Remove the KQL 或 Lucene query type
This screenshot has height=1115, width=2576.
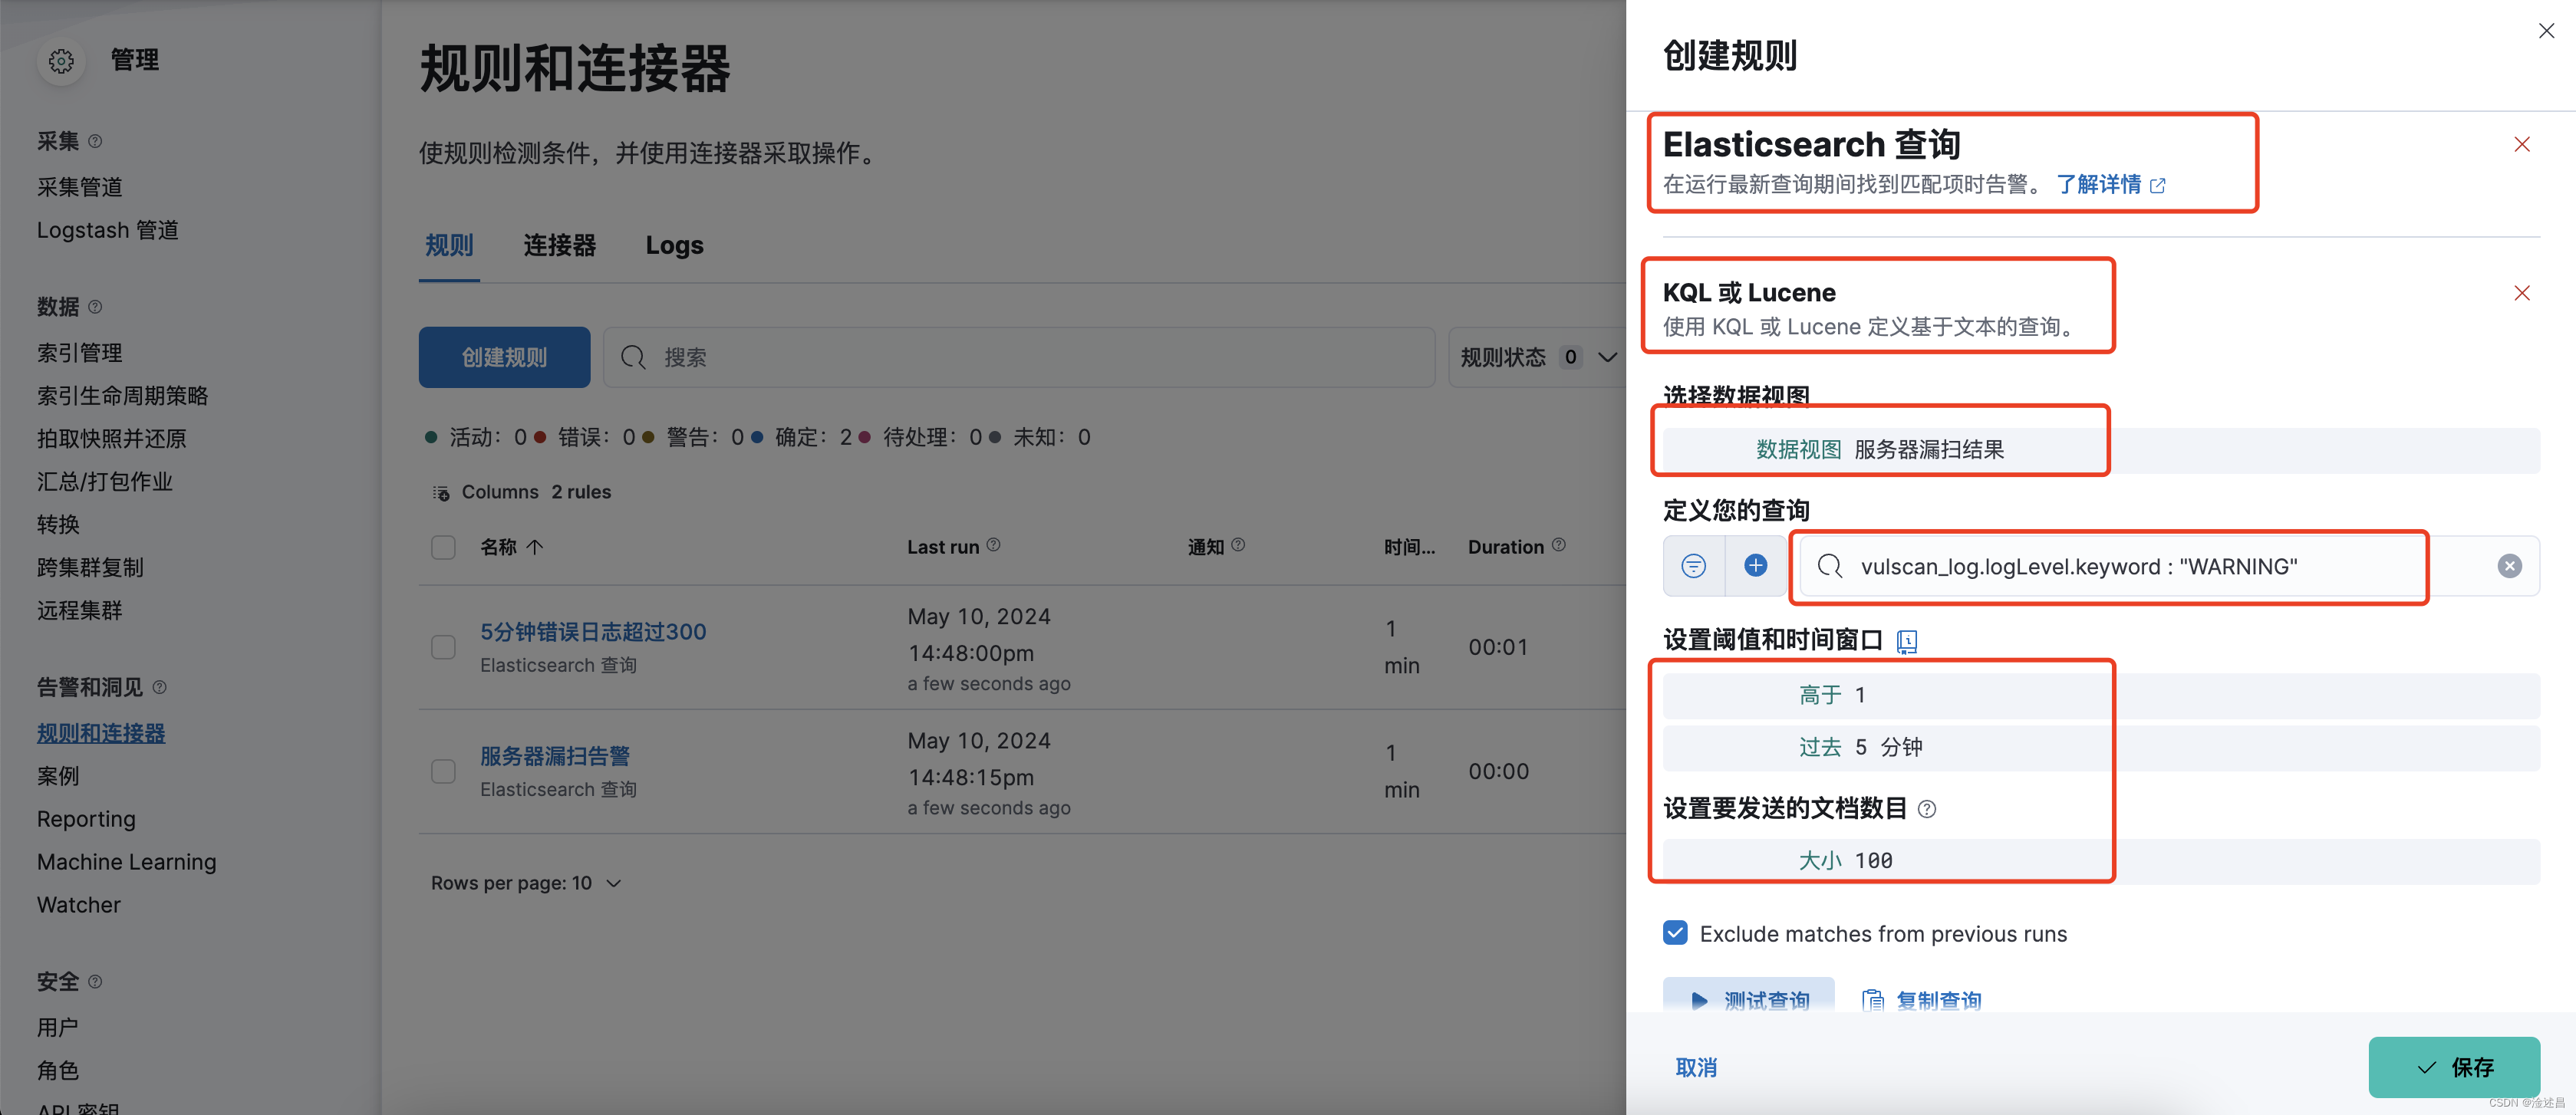[x=2522, y=292]
